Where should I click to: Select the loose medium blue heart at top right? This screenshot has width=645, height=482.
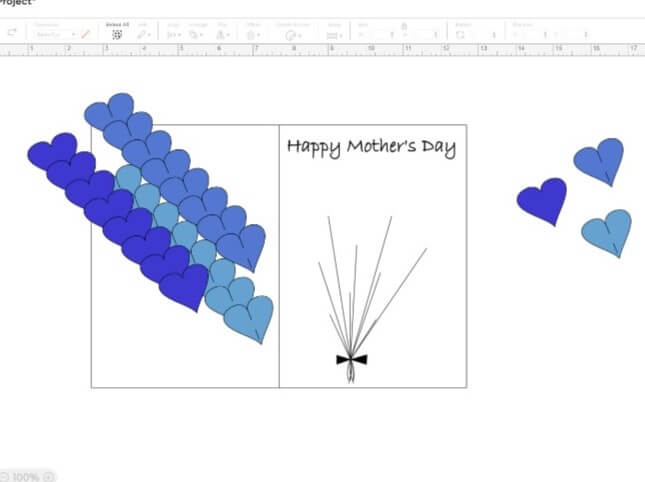coord(599,162)
